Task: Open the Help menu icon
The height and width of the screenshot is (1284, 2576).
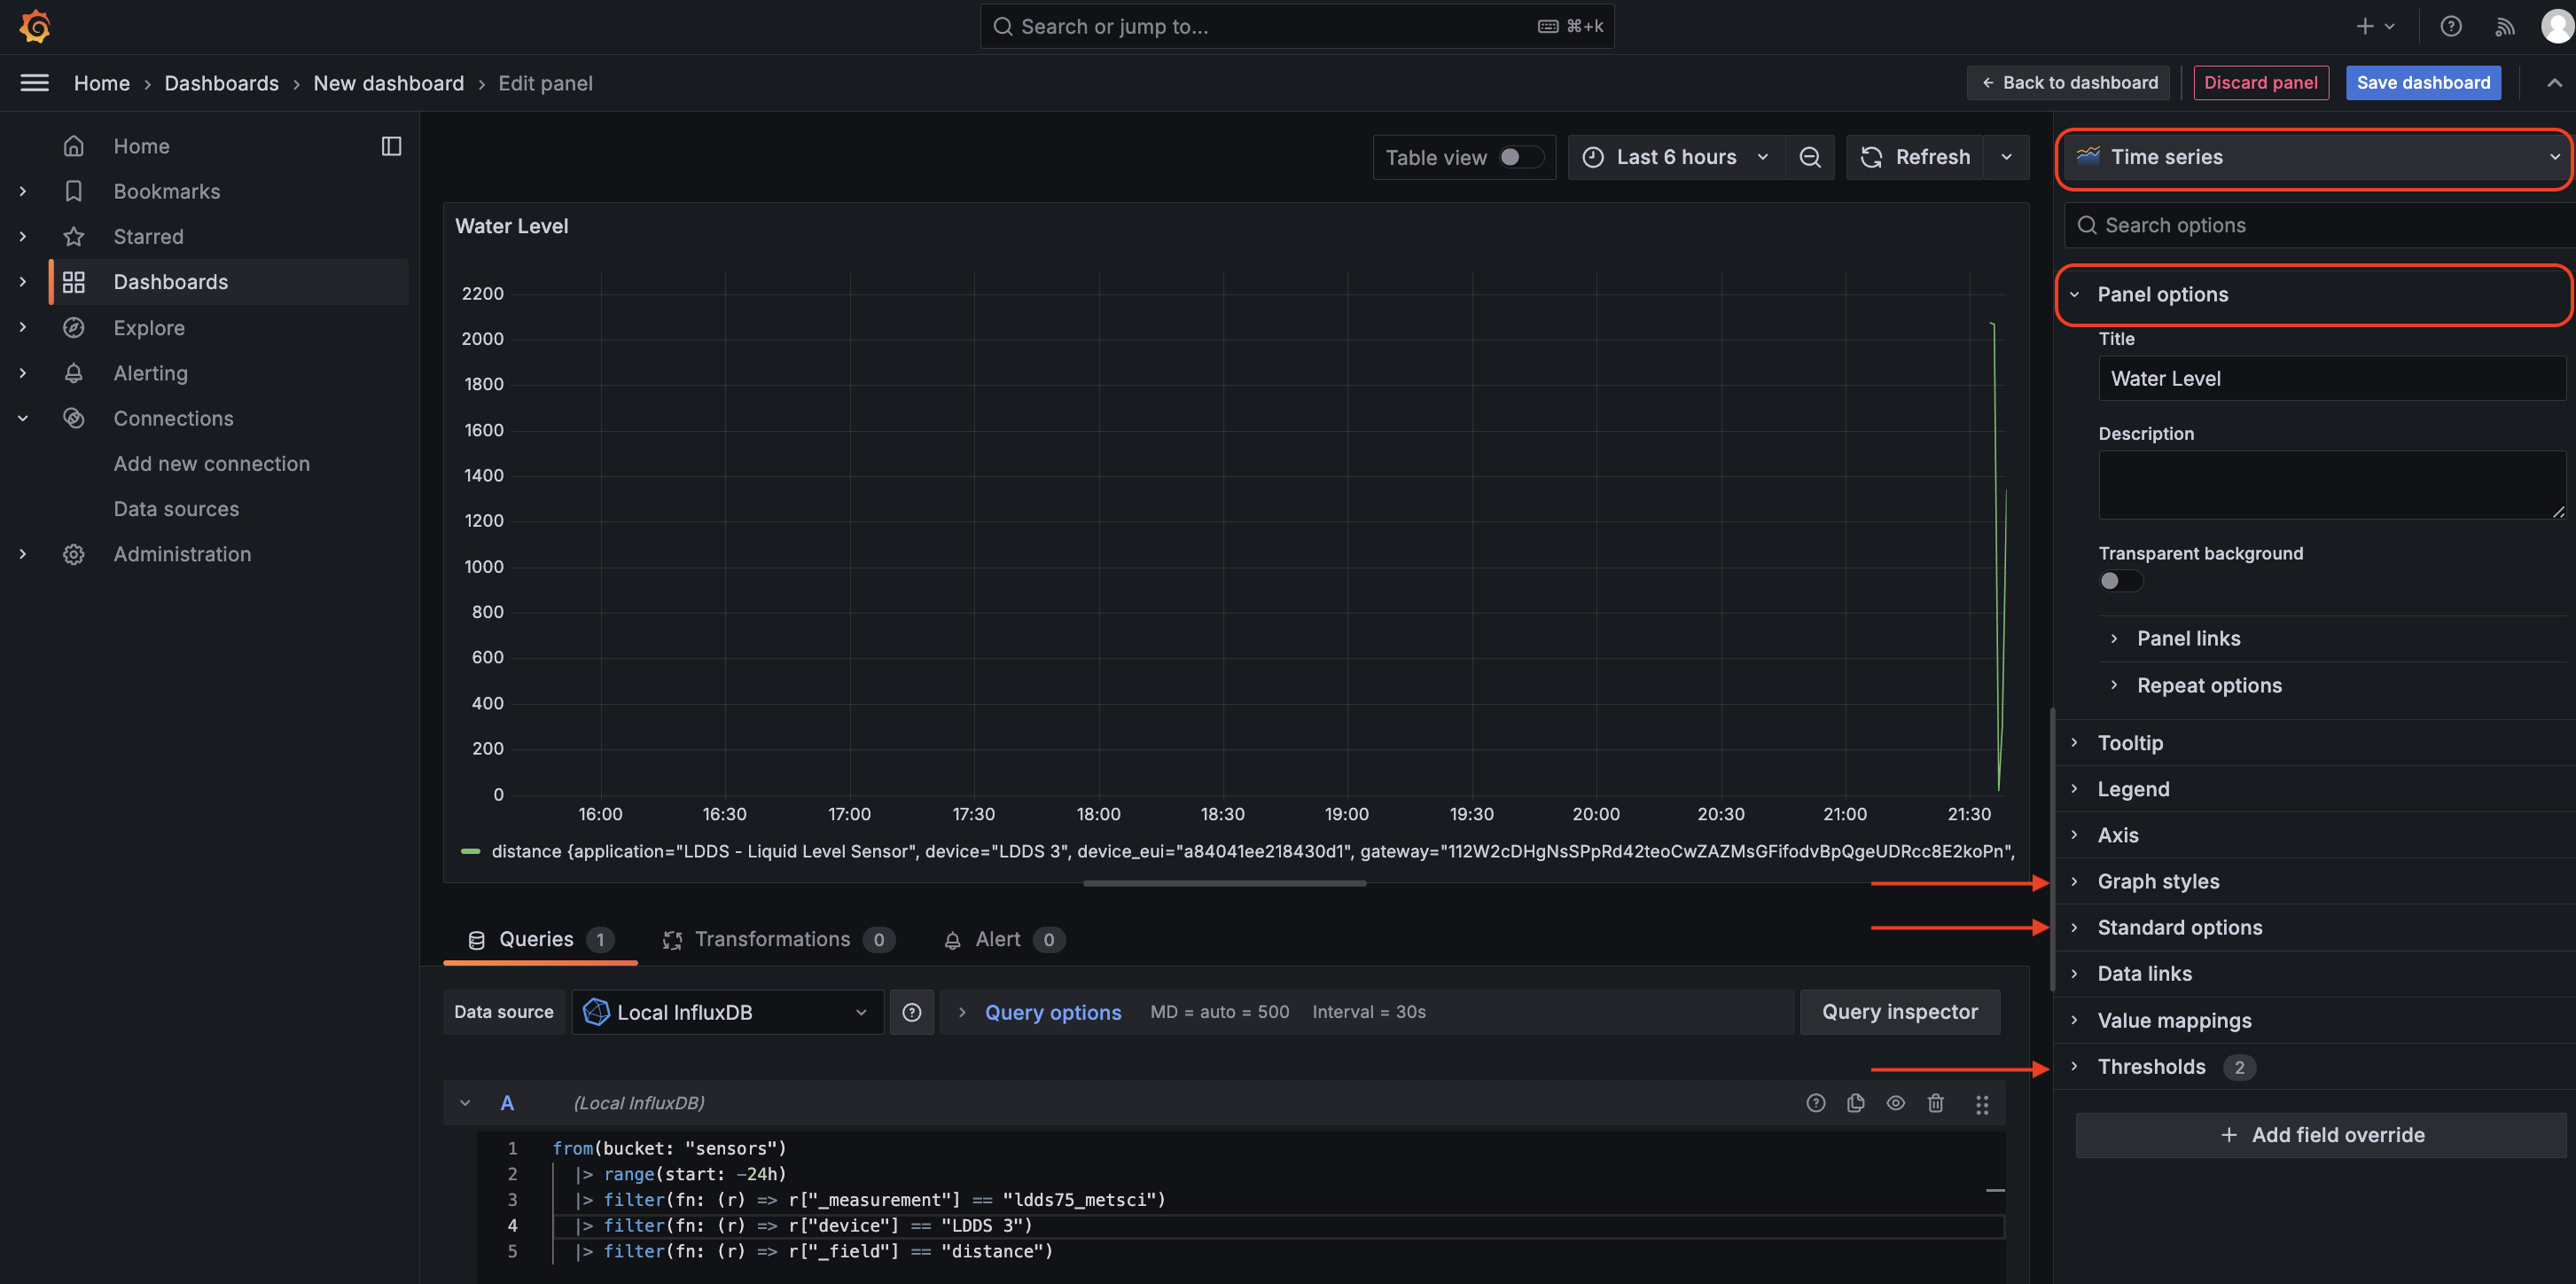Action: [2451, 26]
